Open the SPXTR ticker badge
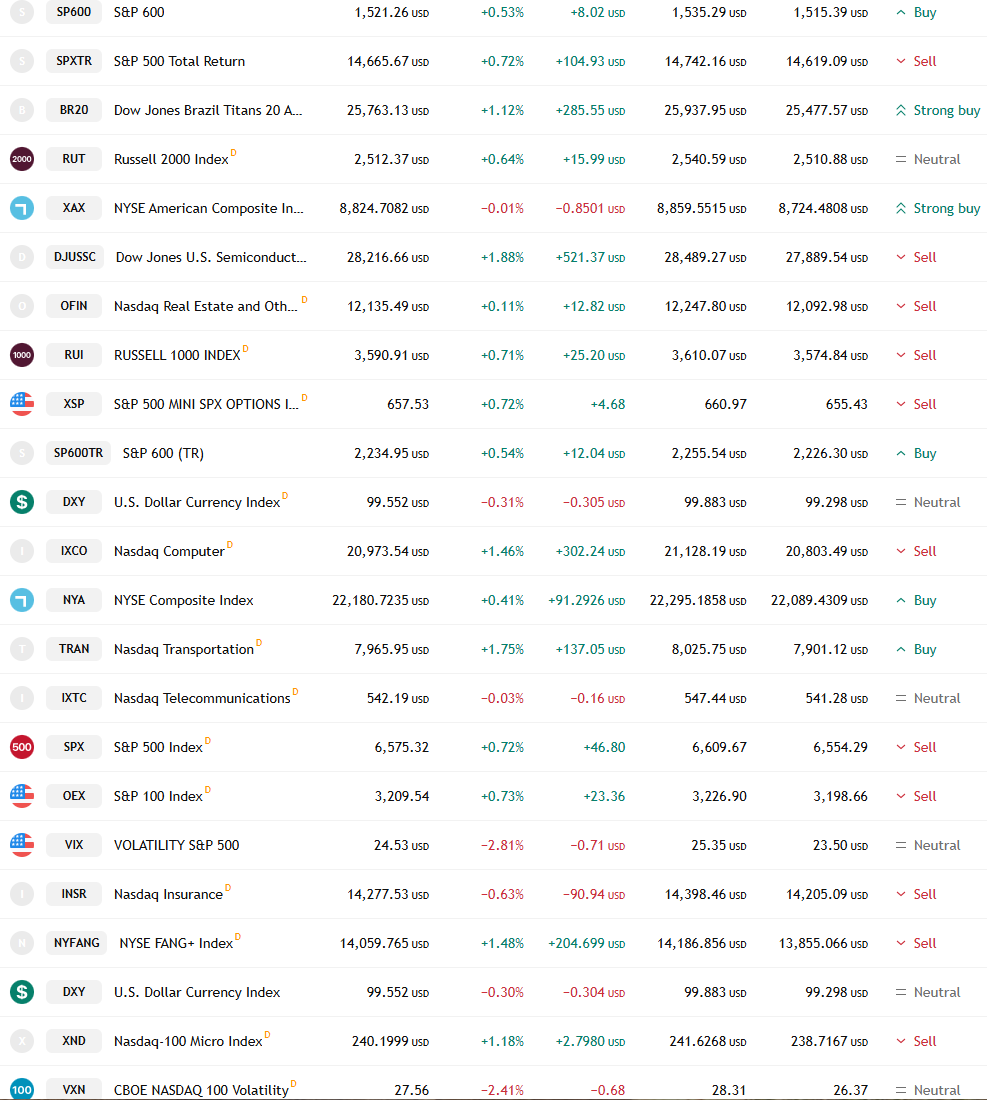Screen dimensions: 987x1100 pos(74,61)
